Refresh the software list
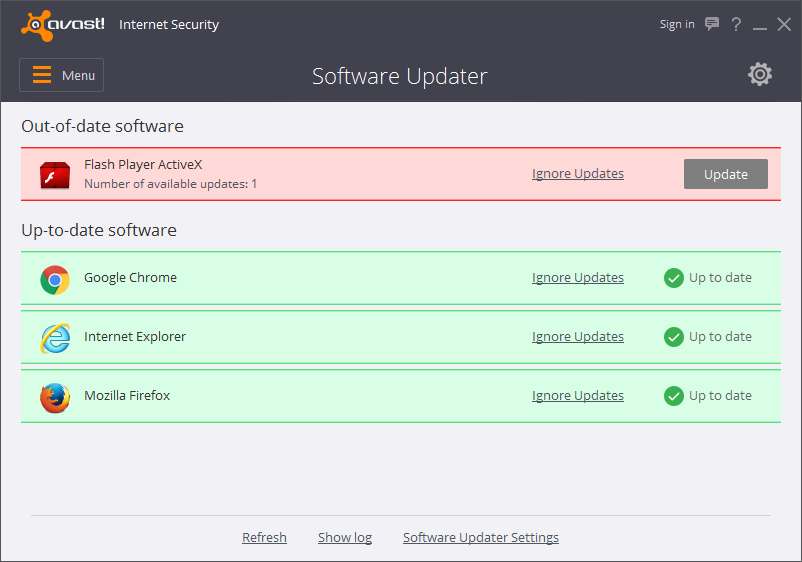The width and height of the screenshot is (802, 562). click(264, 537)
